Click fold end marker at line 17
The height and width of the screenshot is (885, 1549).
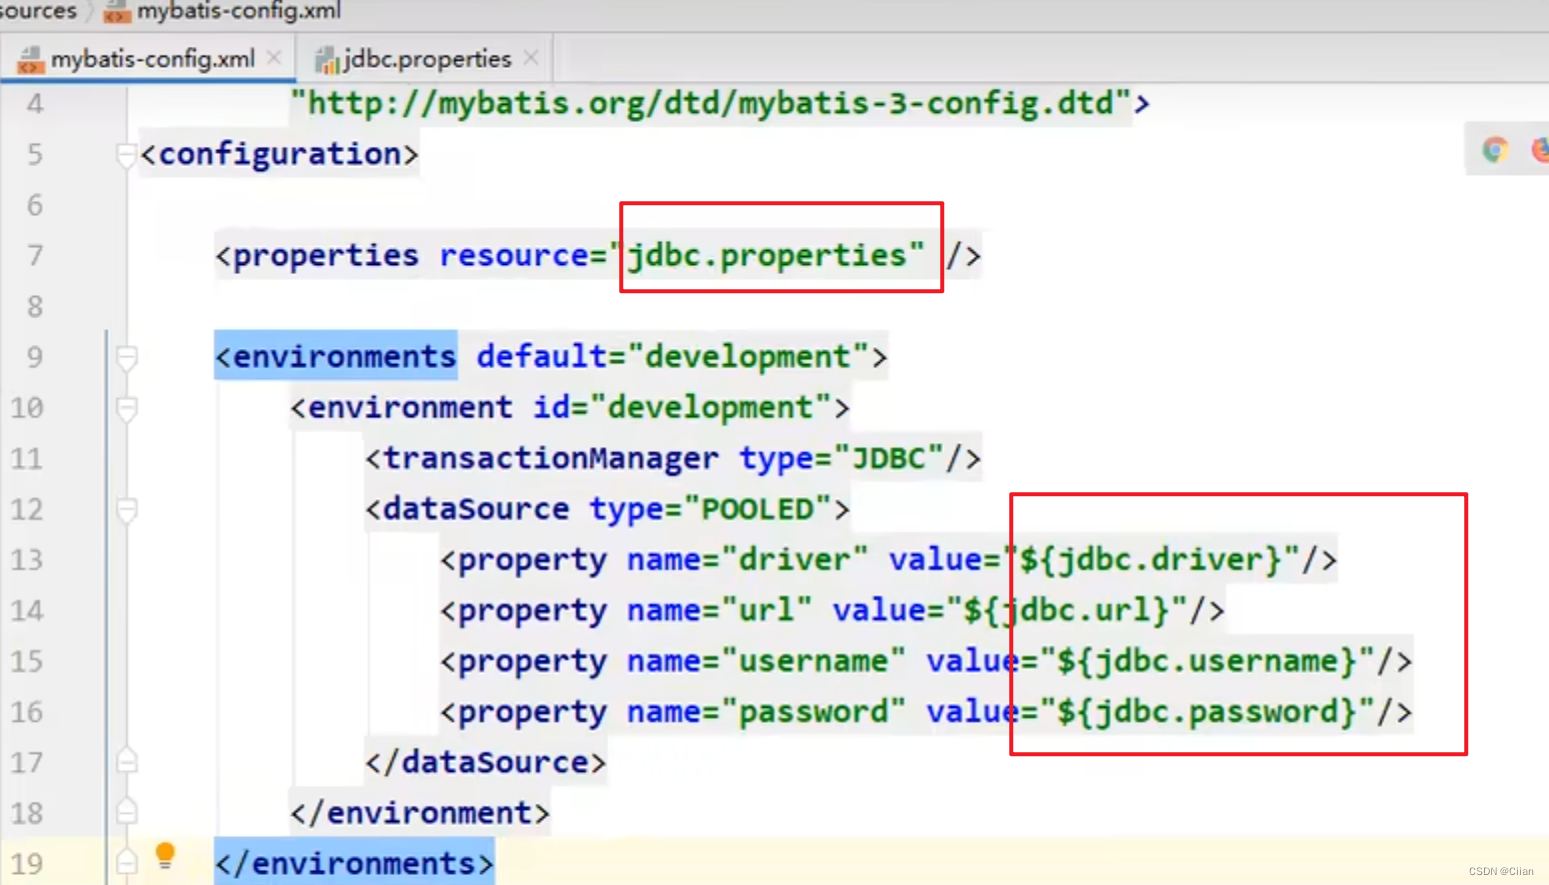(x=126, y=762)
